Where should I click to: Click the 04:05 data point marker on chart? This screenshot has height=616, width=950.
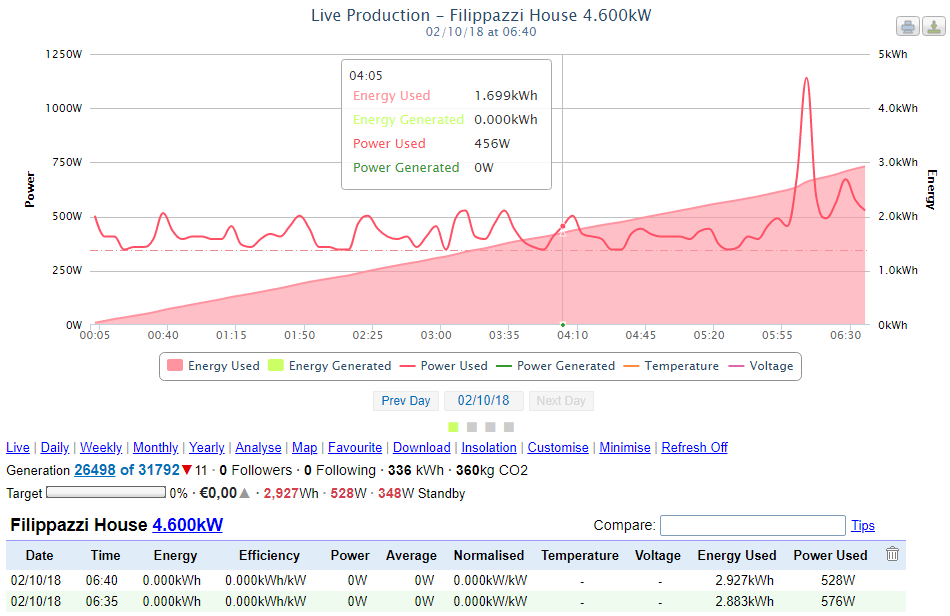(563, 227)
